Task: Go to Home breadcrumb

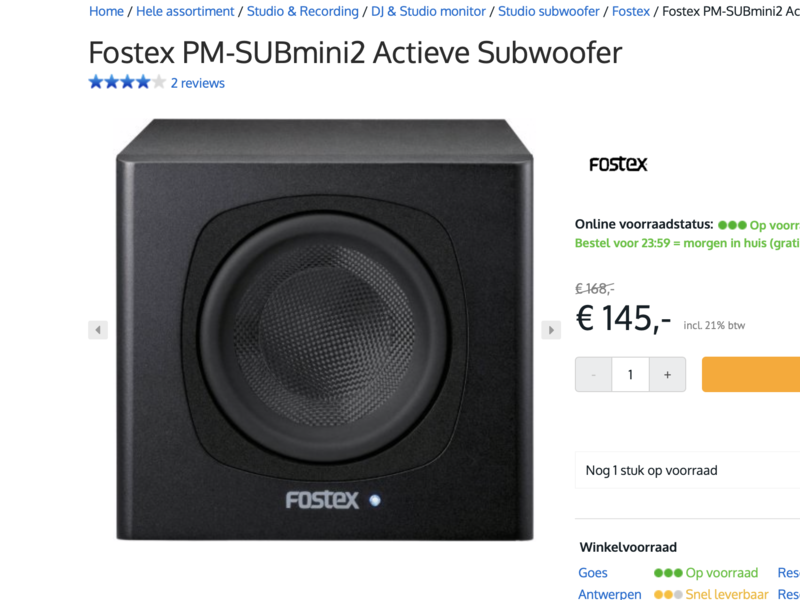Action: coord(106,11)
